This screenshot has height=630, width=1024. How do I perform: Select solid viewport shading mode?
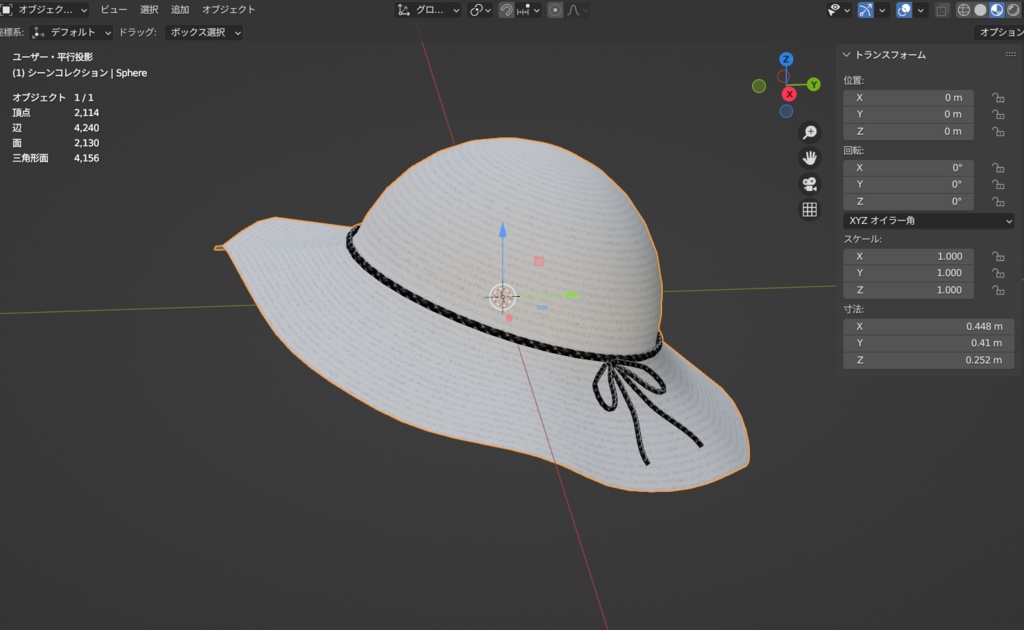click(980, 10)
